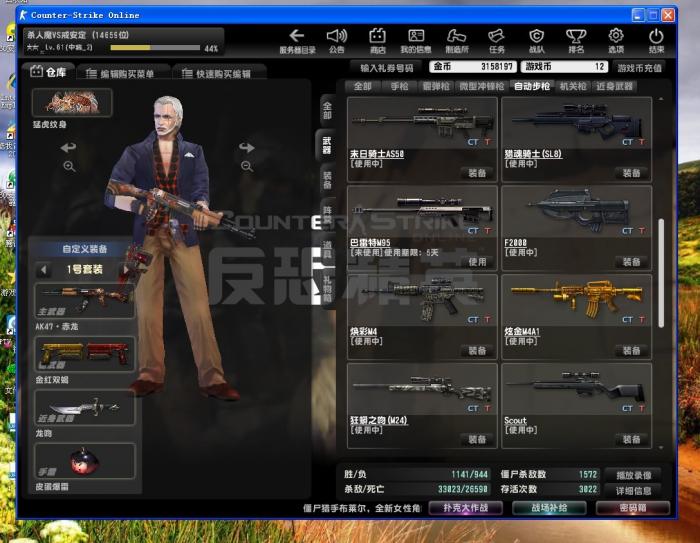
Task: Click weapon list scroll-down arrow
Action: click(x=661, y=447)
